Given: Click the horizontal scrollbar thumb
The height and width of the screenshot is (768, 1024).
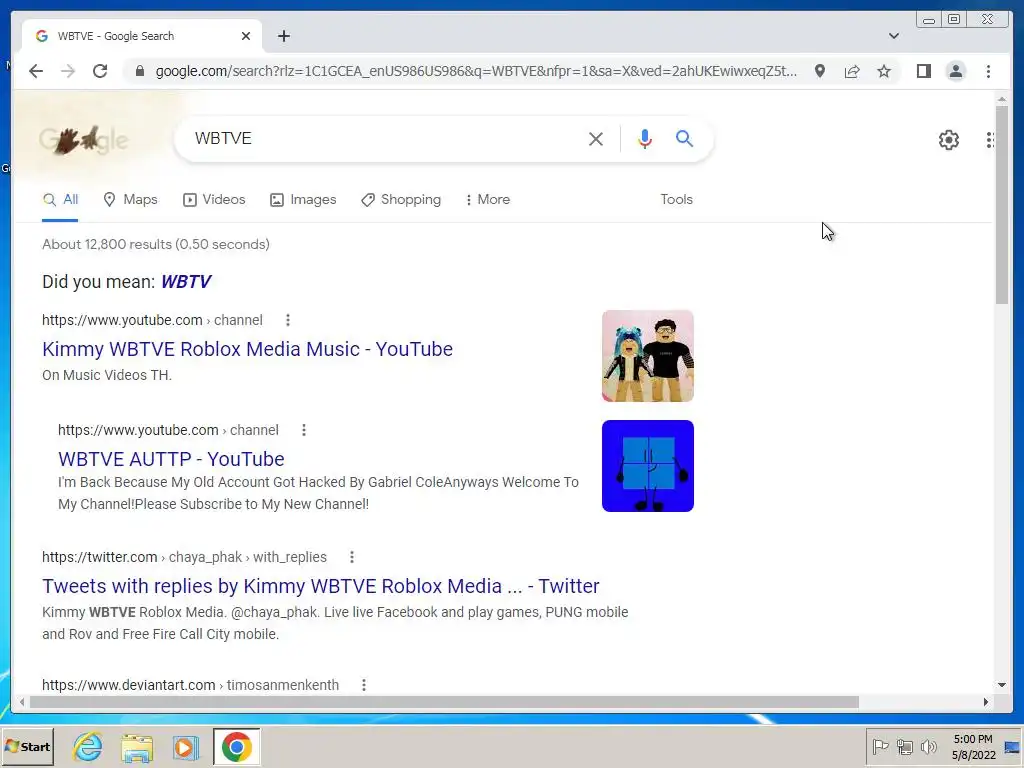Looking at the screenshot, I should pos(444,702).
